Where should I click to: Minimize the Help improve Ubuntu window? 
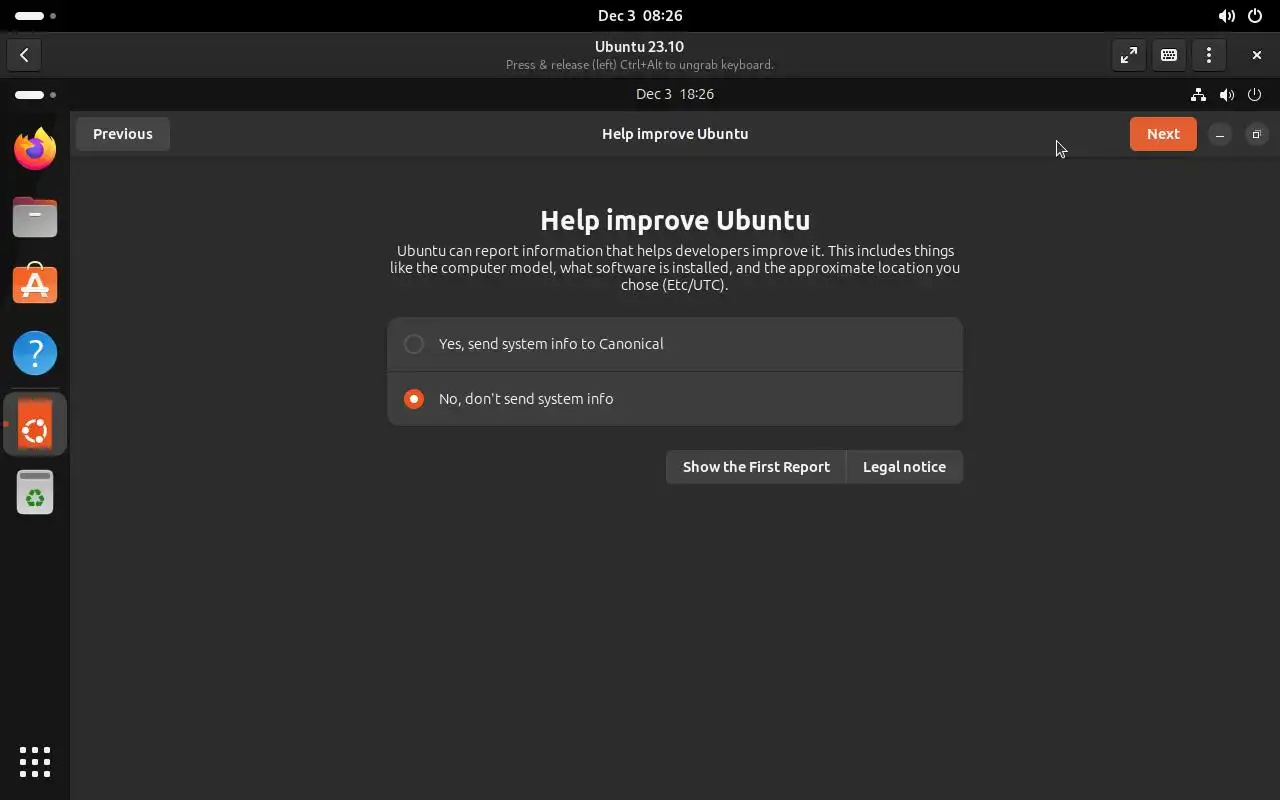pos(1220,134)
